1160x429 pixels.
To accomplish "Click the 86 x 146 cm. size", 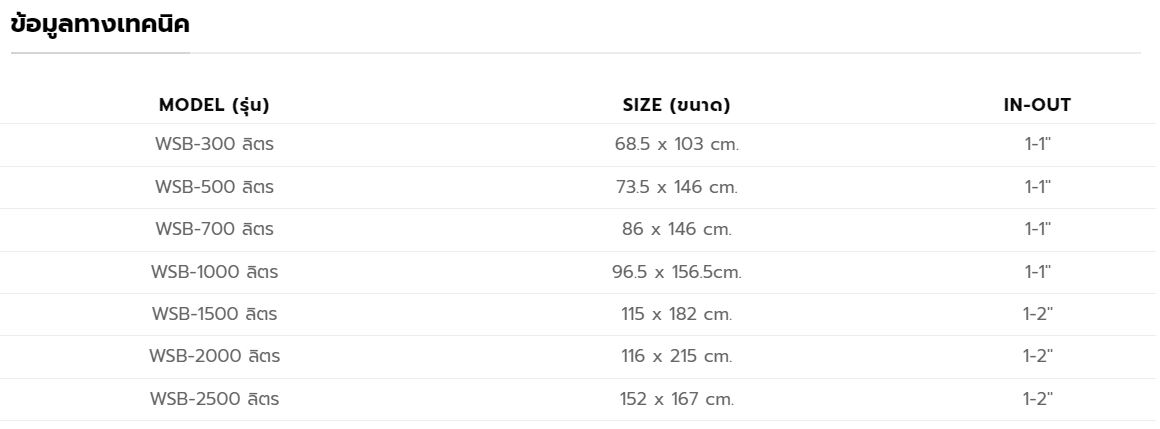I will tap(676, 229).
